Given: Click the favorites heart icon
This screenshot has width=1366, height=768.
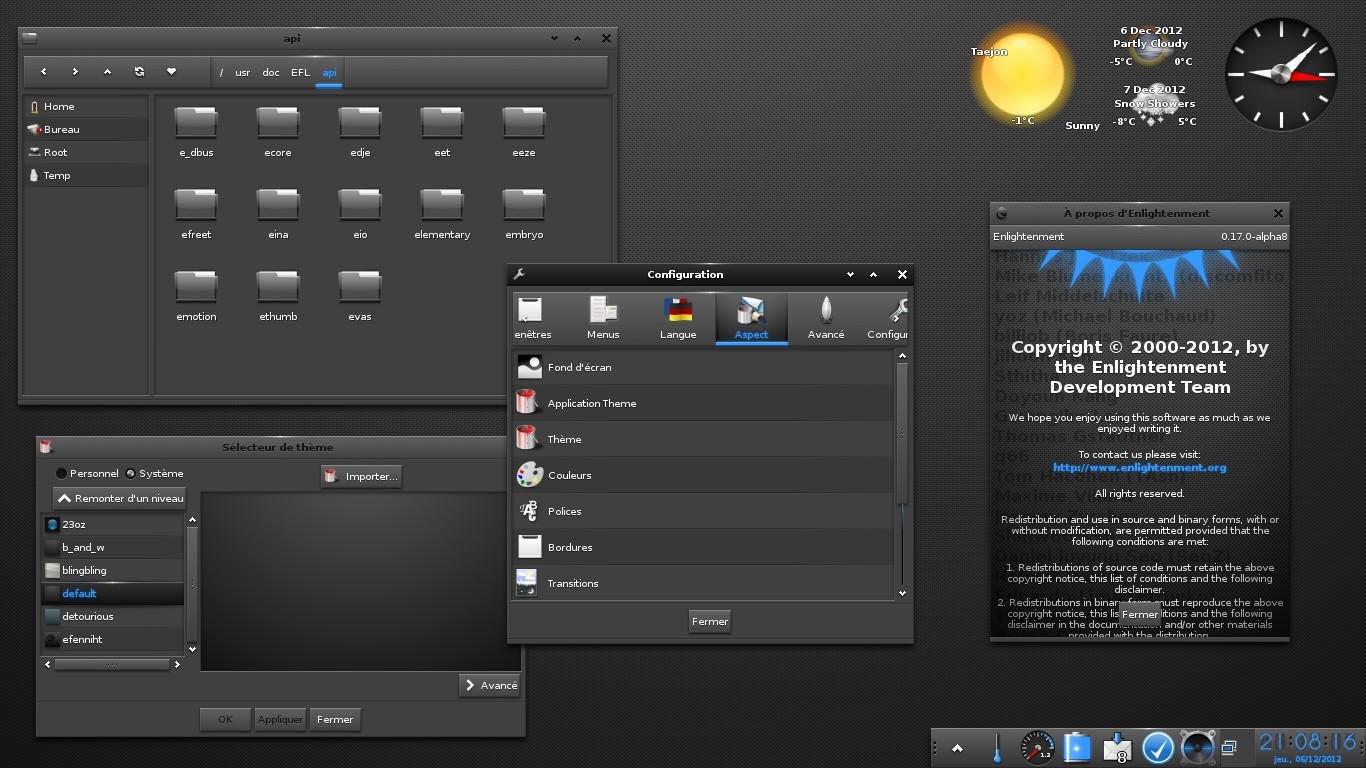Looking at the screenshot, I should [x=171, y=72].
